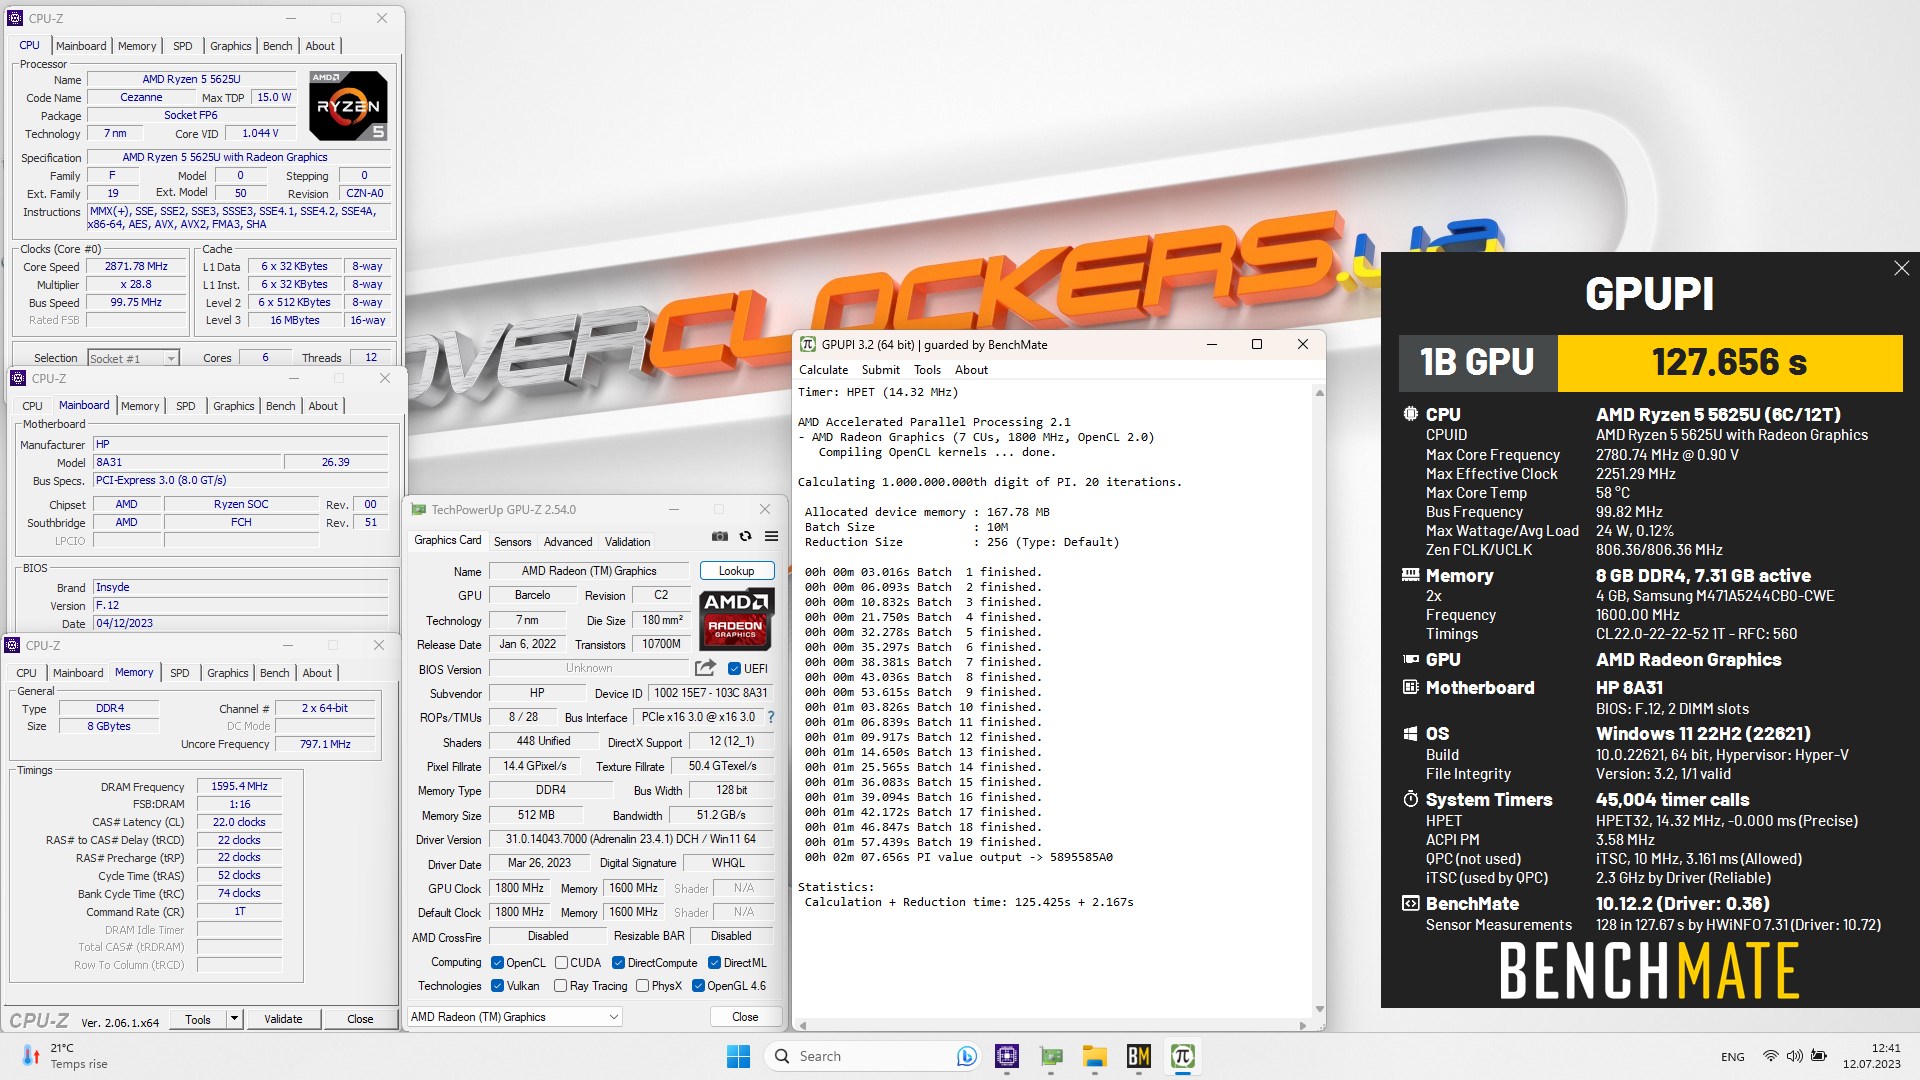
Task: Open File Explorer from taskbar
Action: tap(1095, 1056)
